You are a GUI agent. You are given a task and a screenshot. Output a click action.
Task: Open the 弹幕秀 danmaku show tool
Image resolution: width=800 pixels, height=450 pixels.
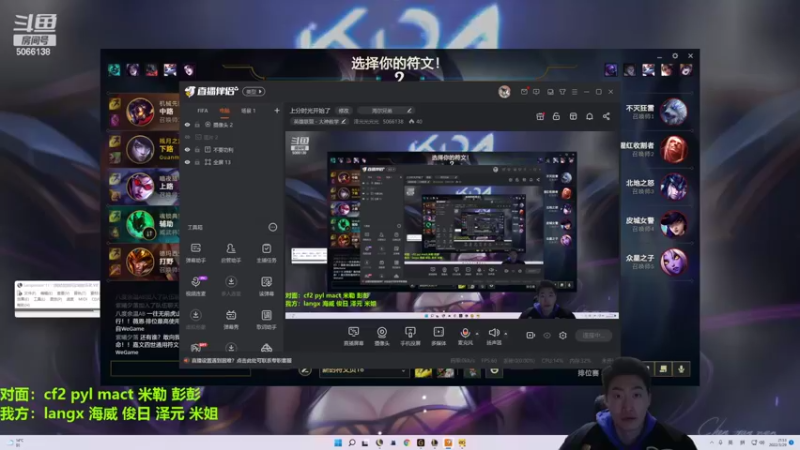[231, 319]
